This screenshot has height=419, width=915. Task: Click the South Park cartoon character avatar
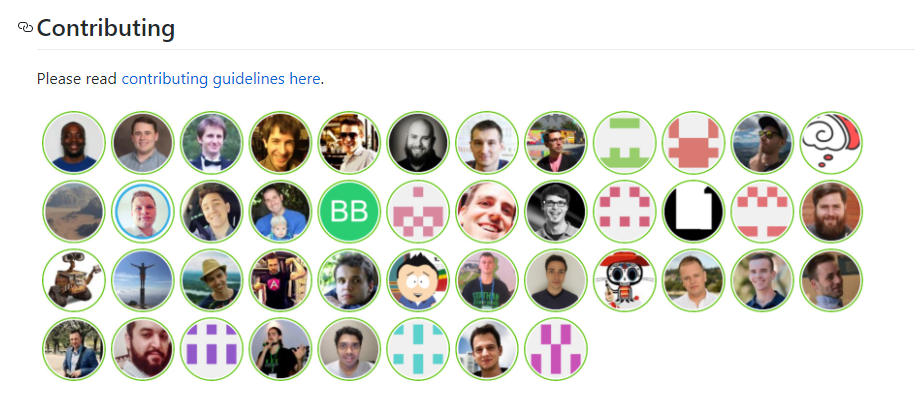coord(418,280)
